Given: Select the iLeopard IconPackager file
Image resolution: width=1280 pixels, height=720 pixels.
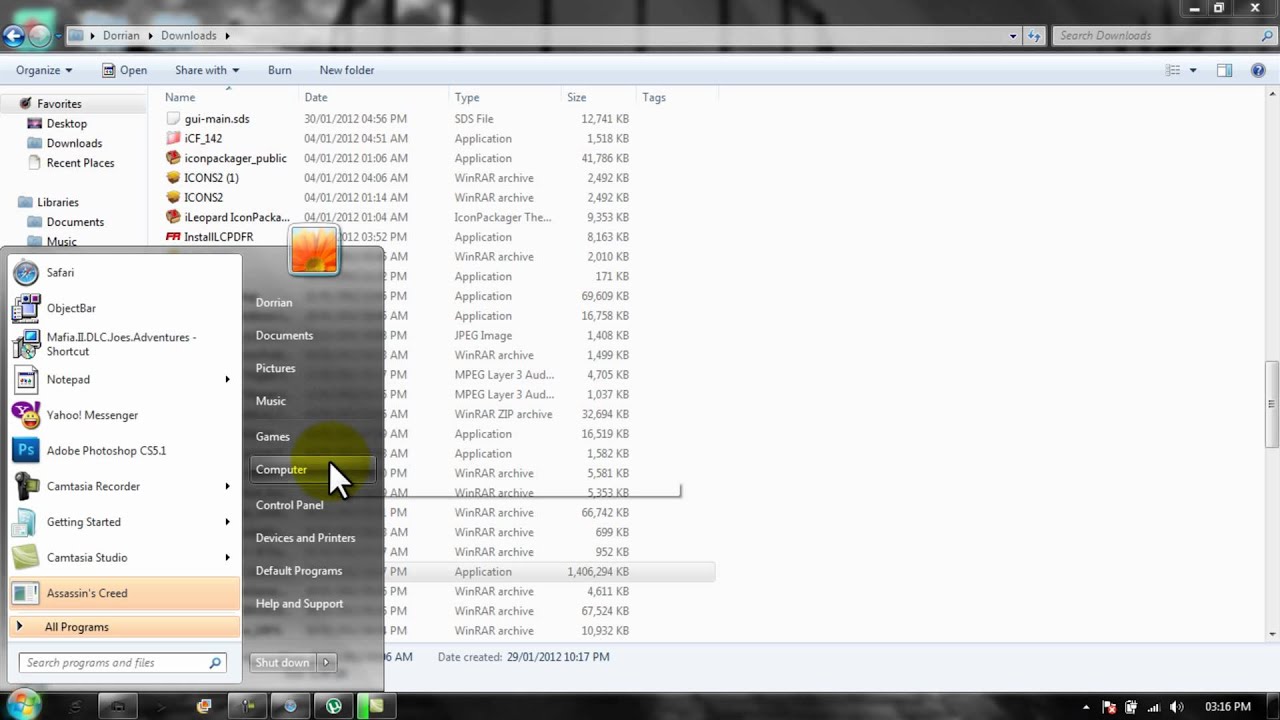Looking at the screenshot, I should tap(236, 217).
